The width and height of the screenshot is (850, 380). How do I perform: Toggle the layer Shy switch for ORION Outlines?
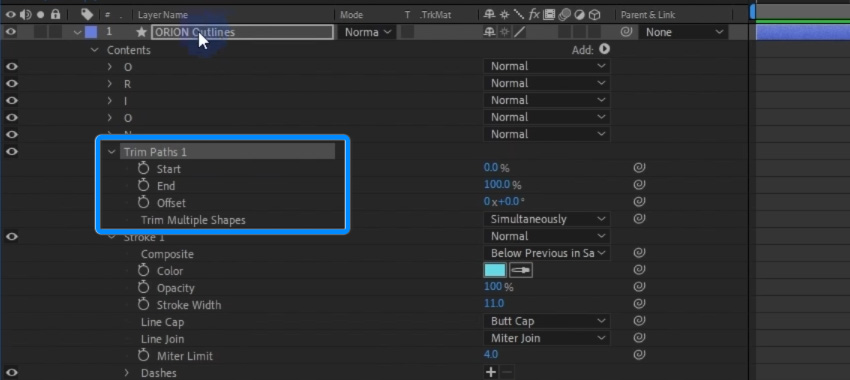(x=490, y=32)
